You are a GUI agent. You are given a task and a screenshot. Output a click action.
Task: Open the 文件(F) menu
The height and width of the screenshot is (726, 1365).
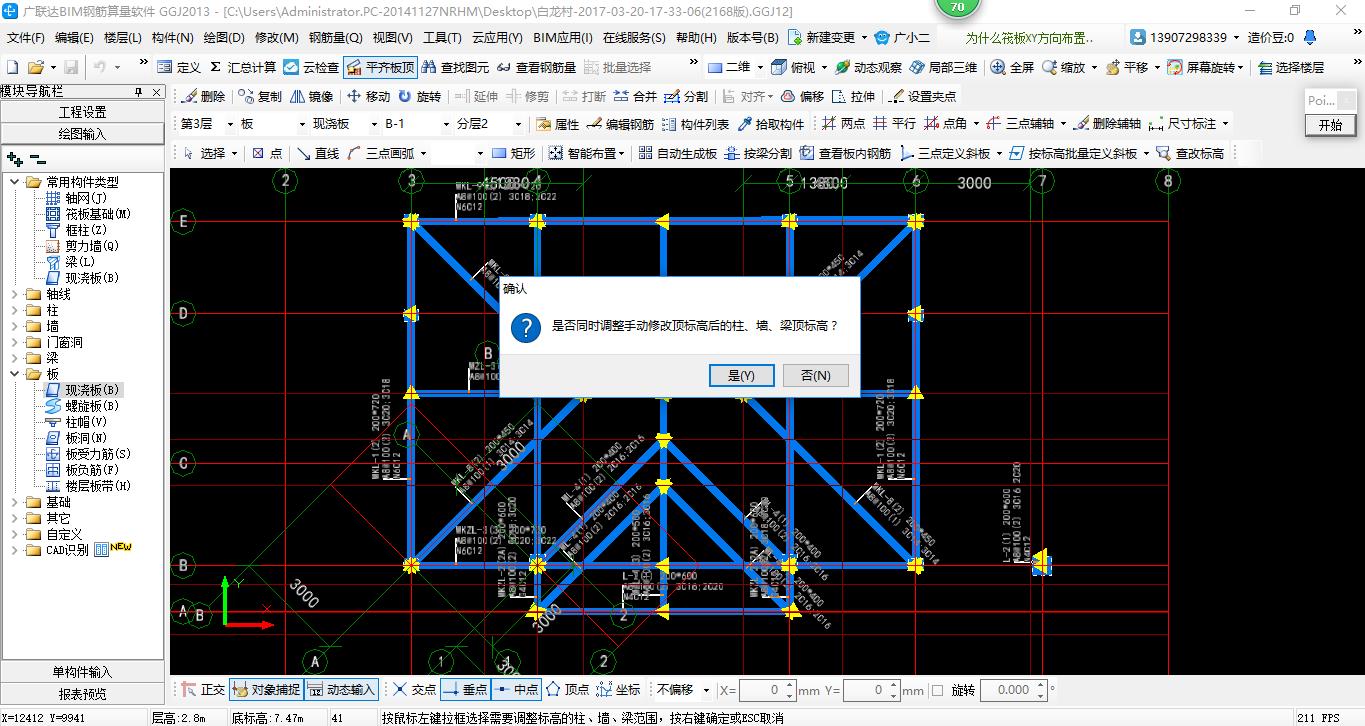pos(26,38)
